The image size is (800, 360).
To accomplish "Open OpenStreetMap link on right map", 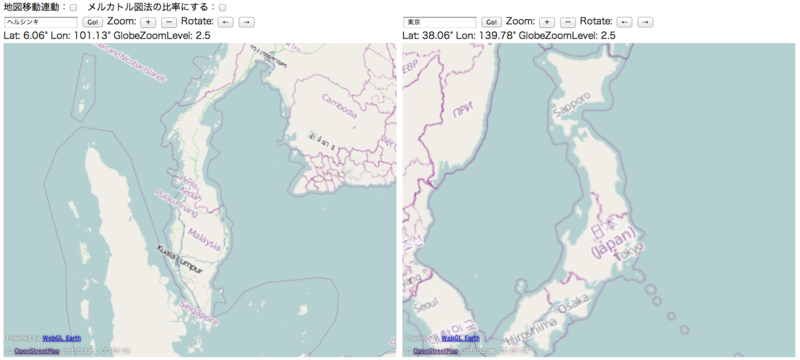I will tap(435, 351).
